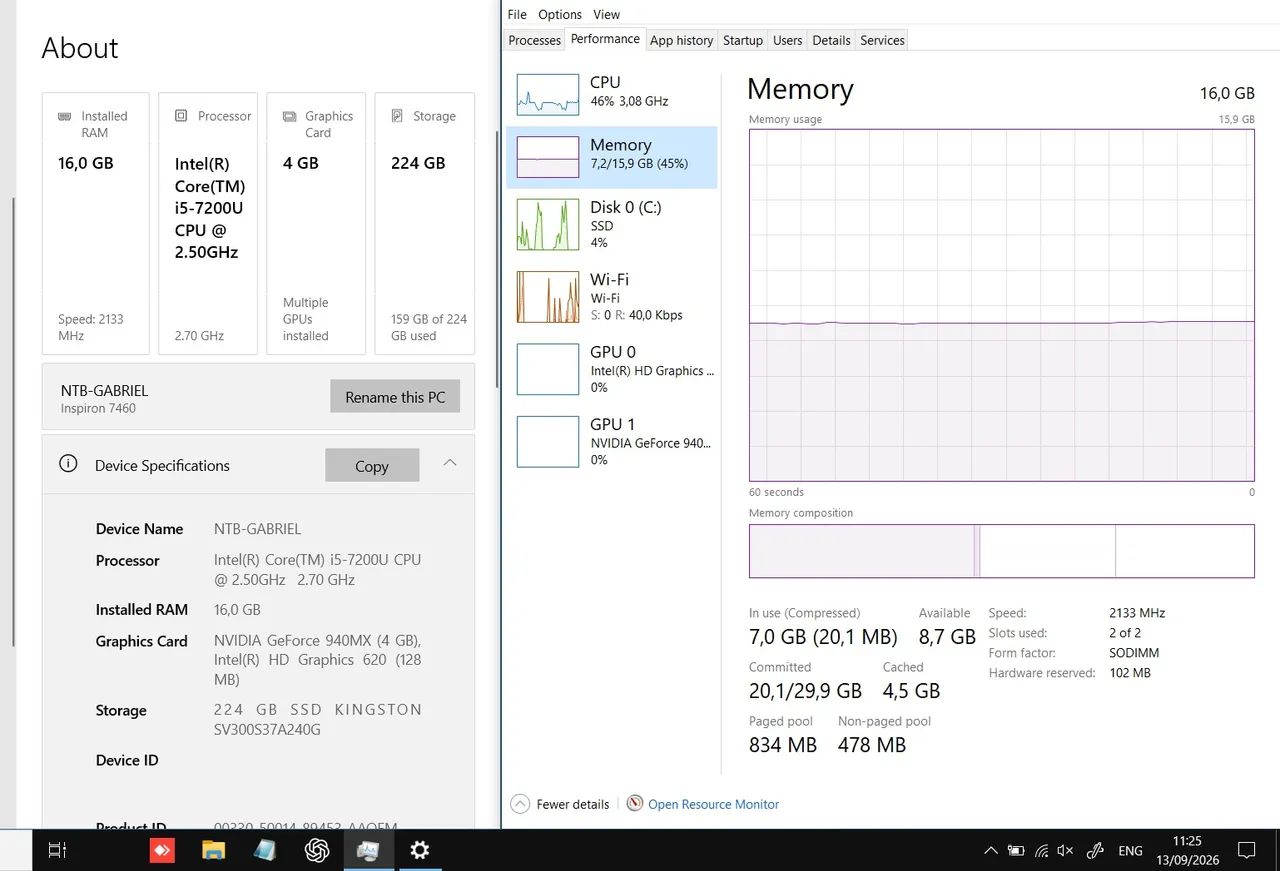Show GPU 1 NVIDIA GeForce performance
This screenshot has width=1280, height=871.
tap(611, 441)
